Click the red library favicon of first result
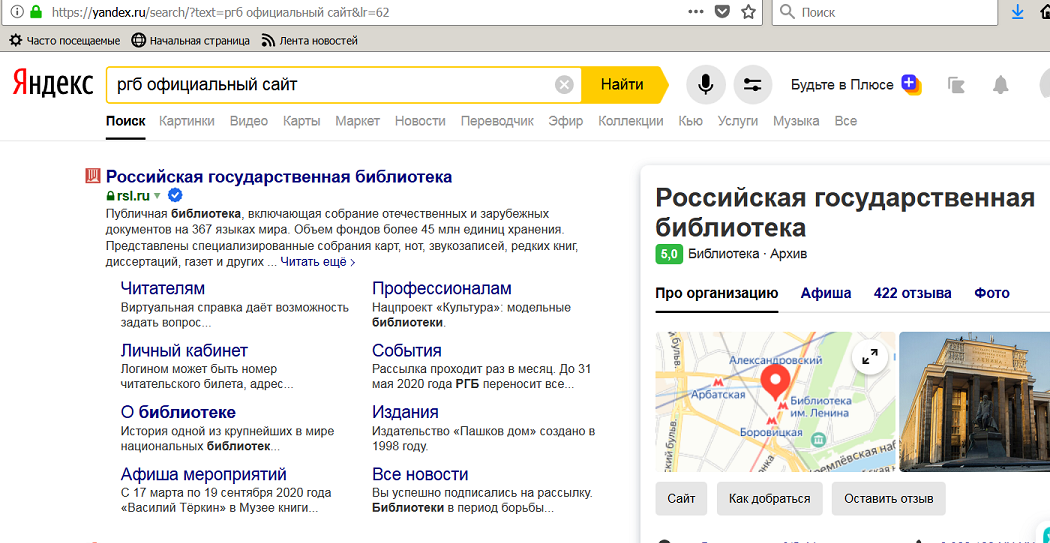 (x=92, y=176)
